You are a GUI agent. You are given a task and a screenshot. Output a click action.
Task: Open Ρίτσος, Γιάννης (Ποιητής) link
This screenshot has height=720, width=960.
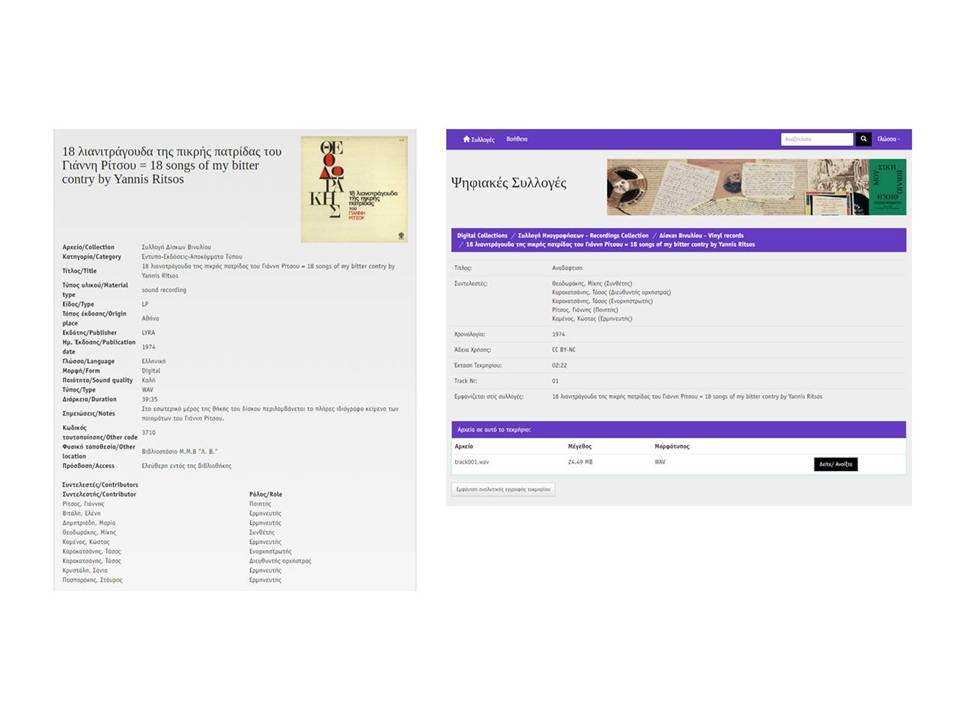point(585,310)
